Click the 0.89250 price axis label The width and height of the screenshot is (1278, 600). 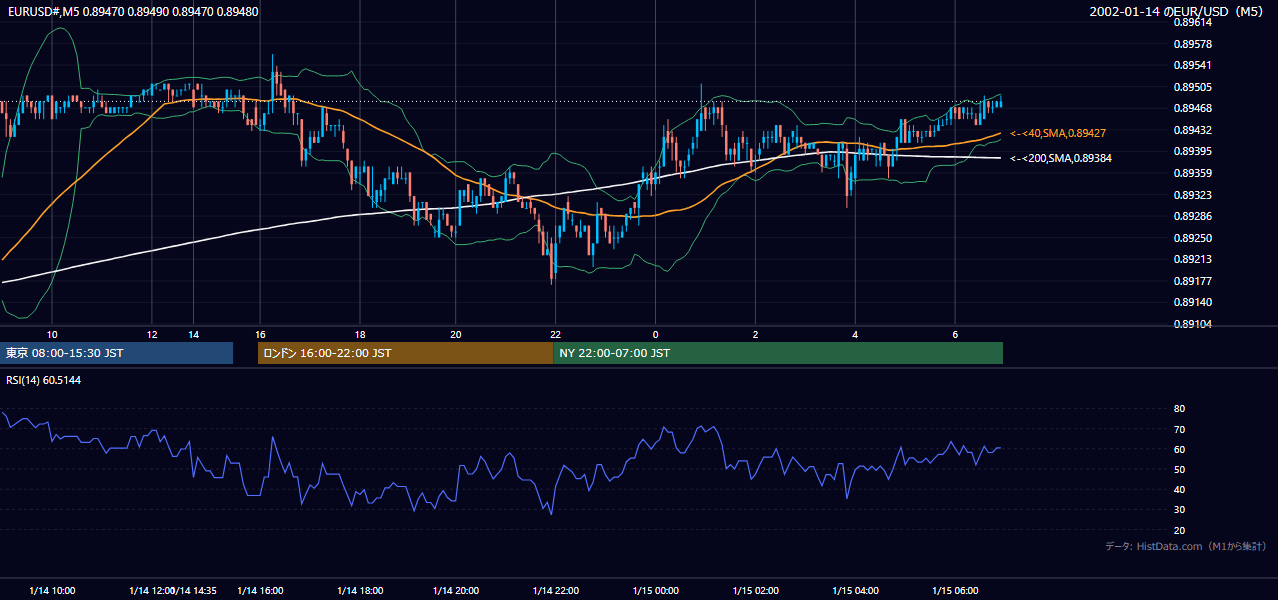coord(1192,238)
